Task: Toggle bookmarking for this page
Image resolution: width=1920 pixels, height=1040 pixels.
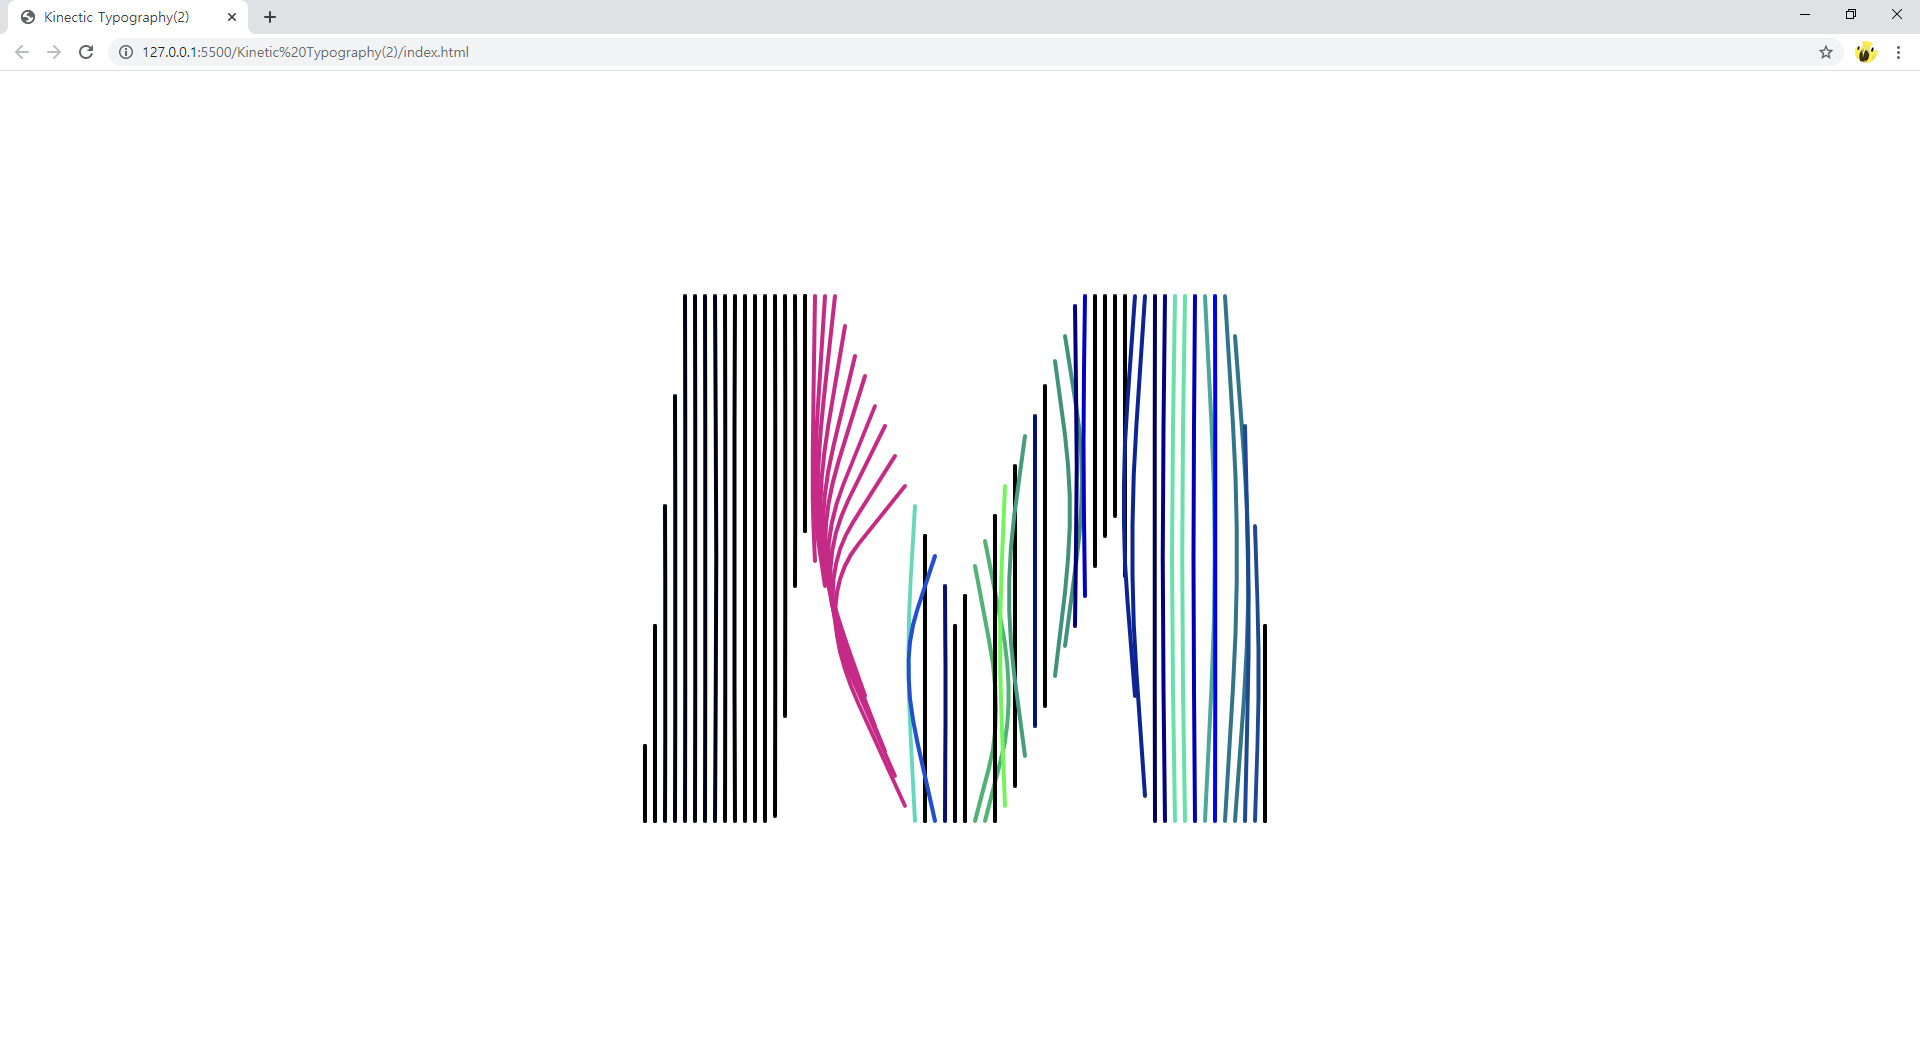Action: click(x=1827, y=52)
